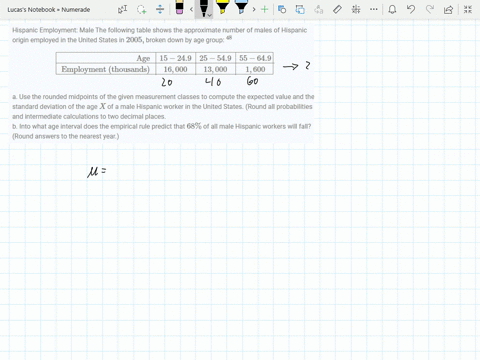Undo the last action
This screenshot has width=480, height=360.
point(411,9)
